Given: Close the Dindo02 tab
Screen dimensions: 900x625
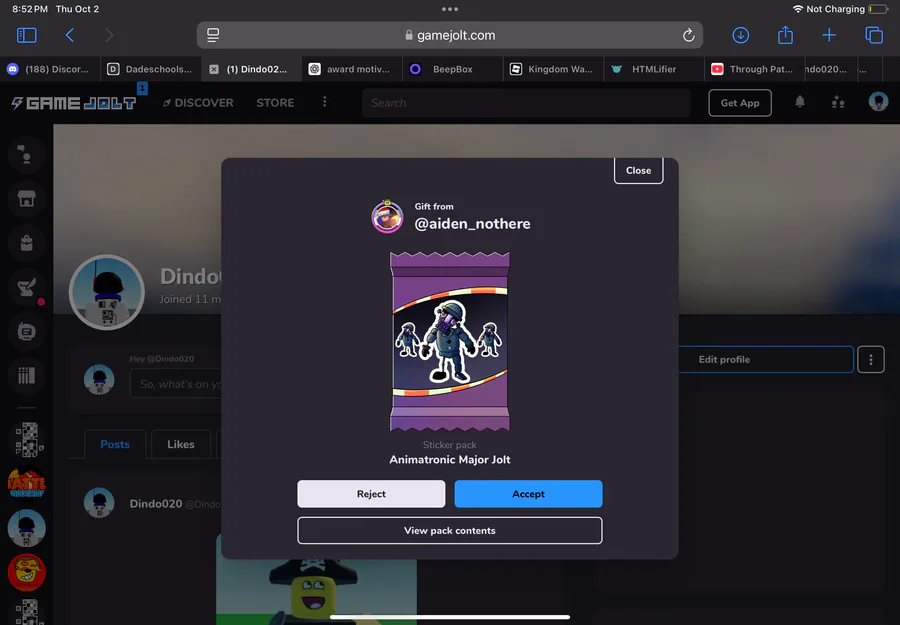Looking at the screenshot, I should (x=214, y=69).
